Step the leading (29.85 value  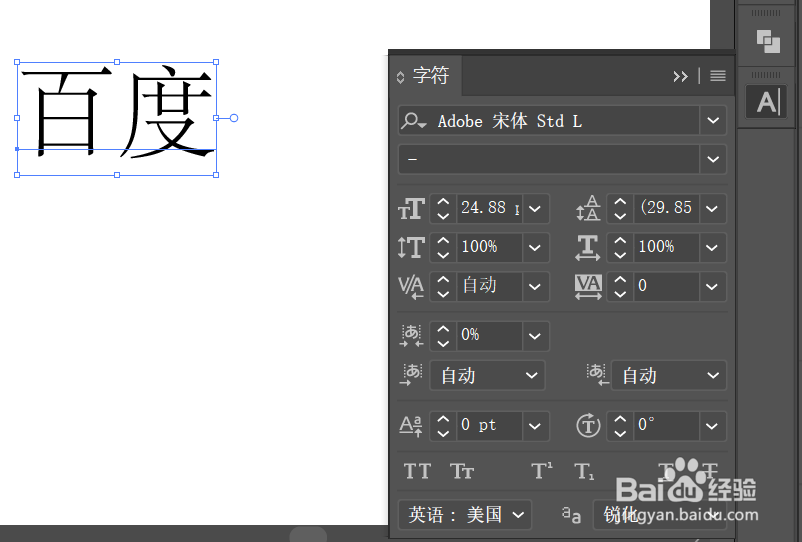(620, 209)
